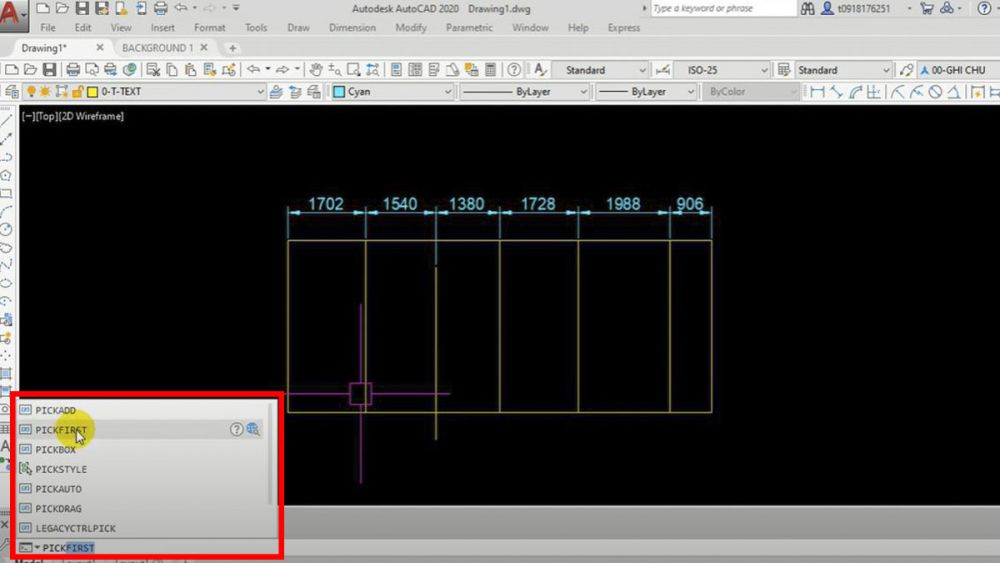Select the Linear dimension tool
The width and height of the screenshot is (1000, 563).
tap(817, 92)
